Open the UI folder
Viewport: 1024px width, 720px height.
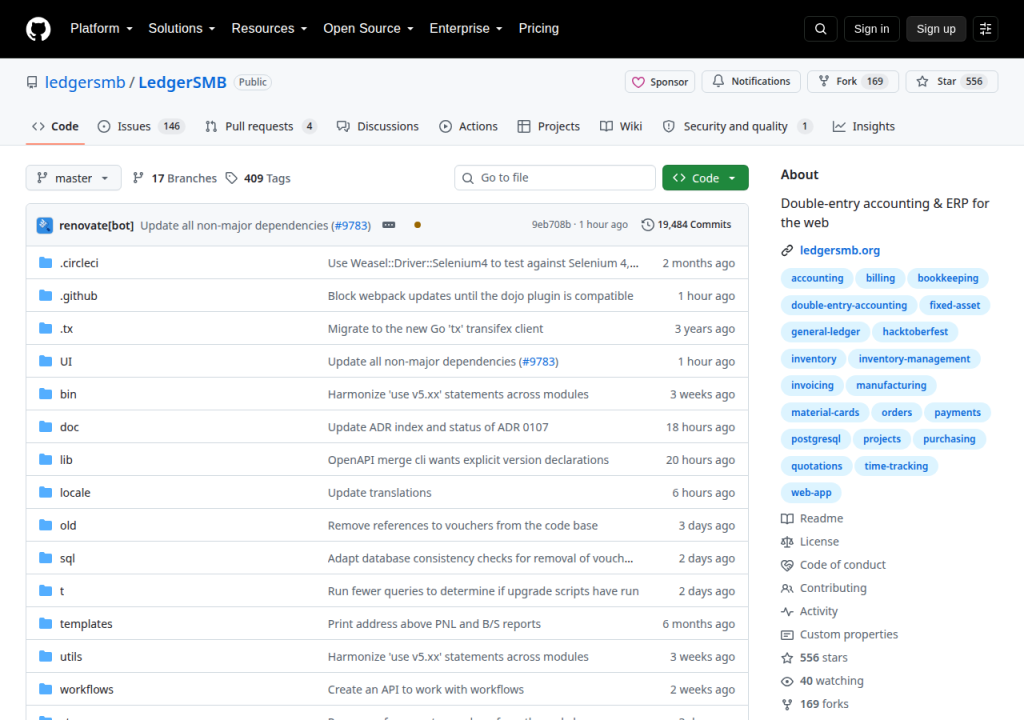(66, 361)
